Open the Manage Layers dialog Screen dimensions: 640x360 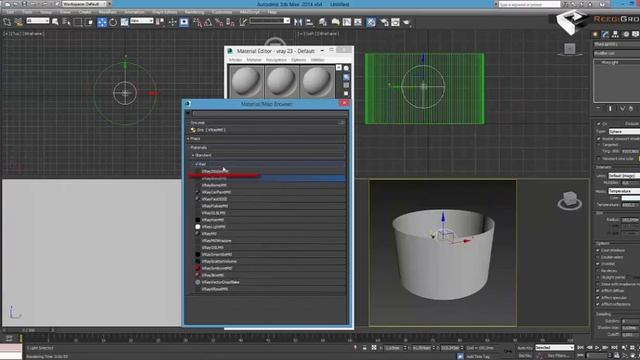(322, 22)
